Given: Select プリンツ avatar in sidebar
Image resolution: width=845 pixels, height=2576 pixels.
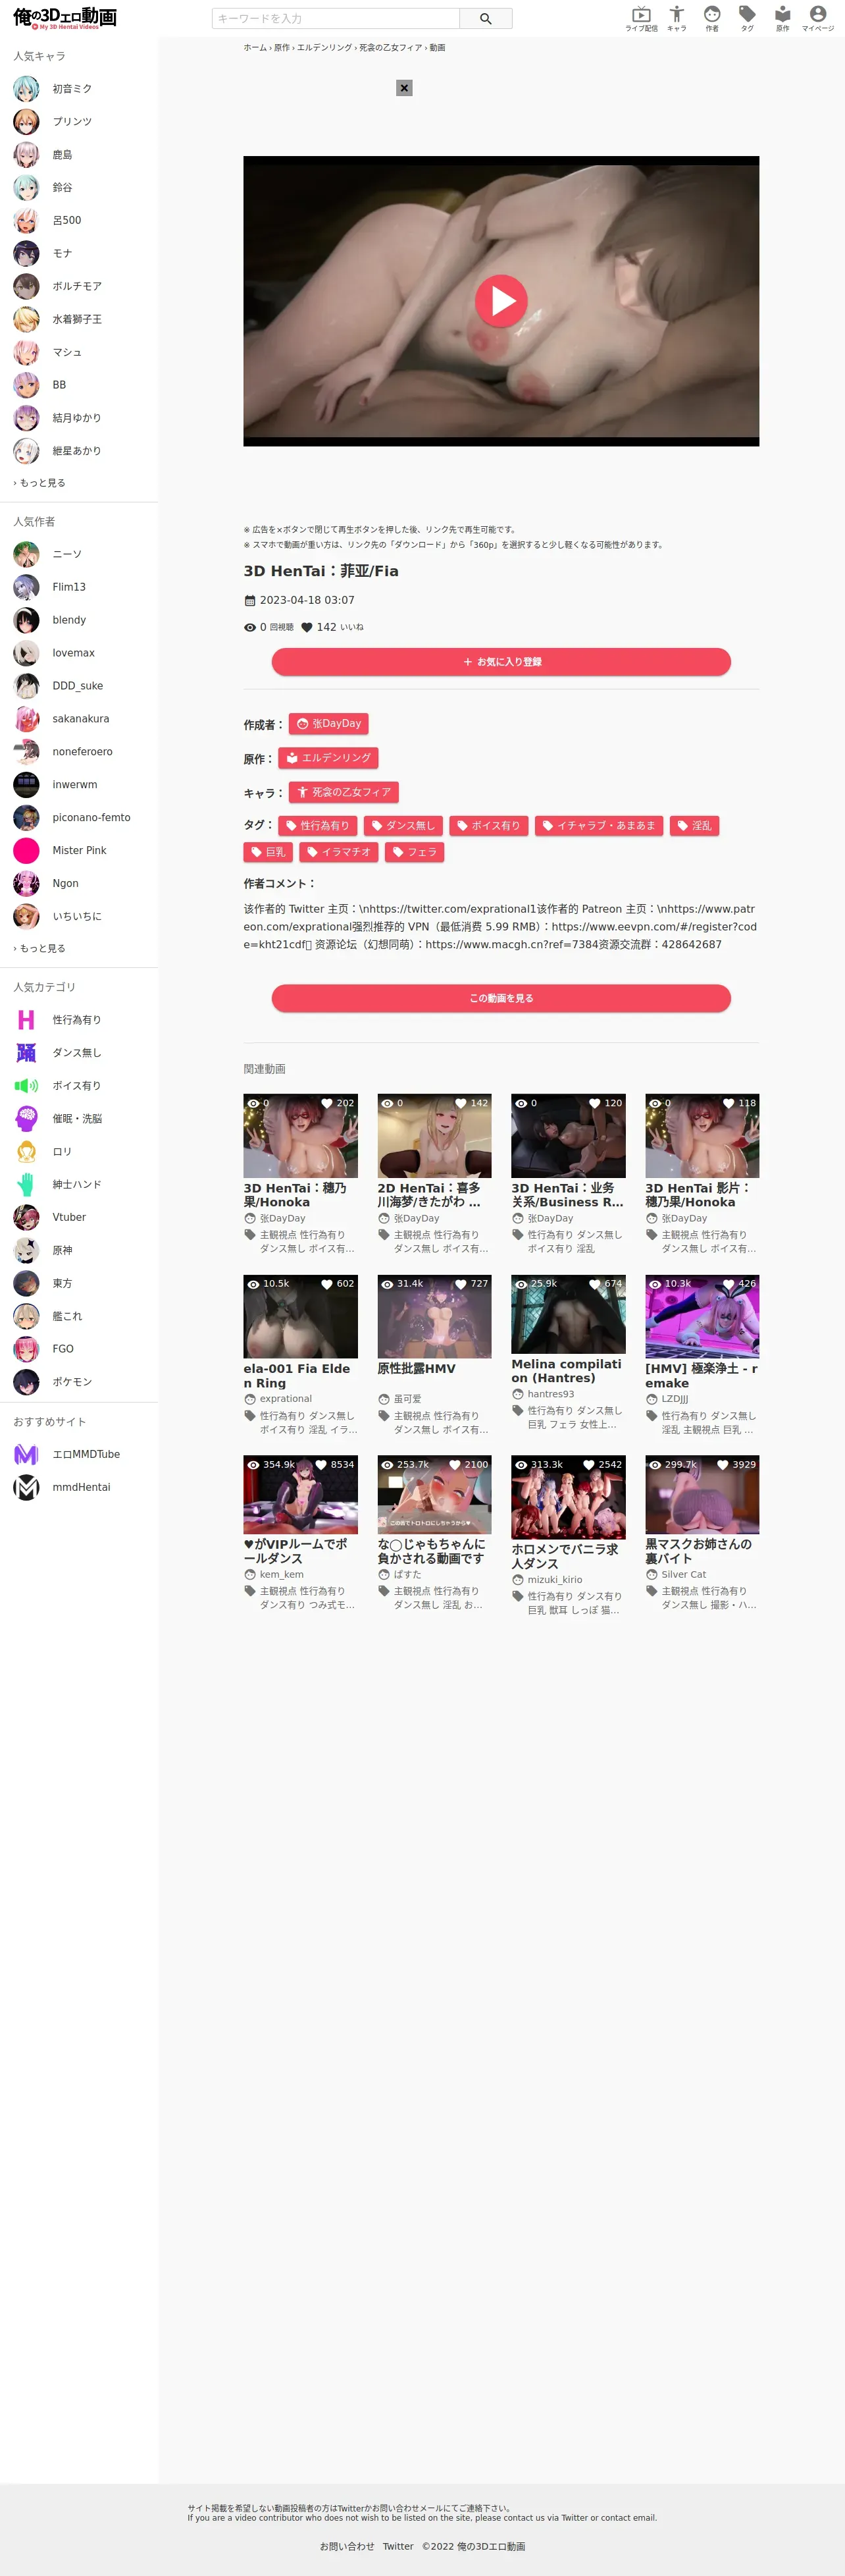Looking at the screenshot, I should click(26, 122).
